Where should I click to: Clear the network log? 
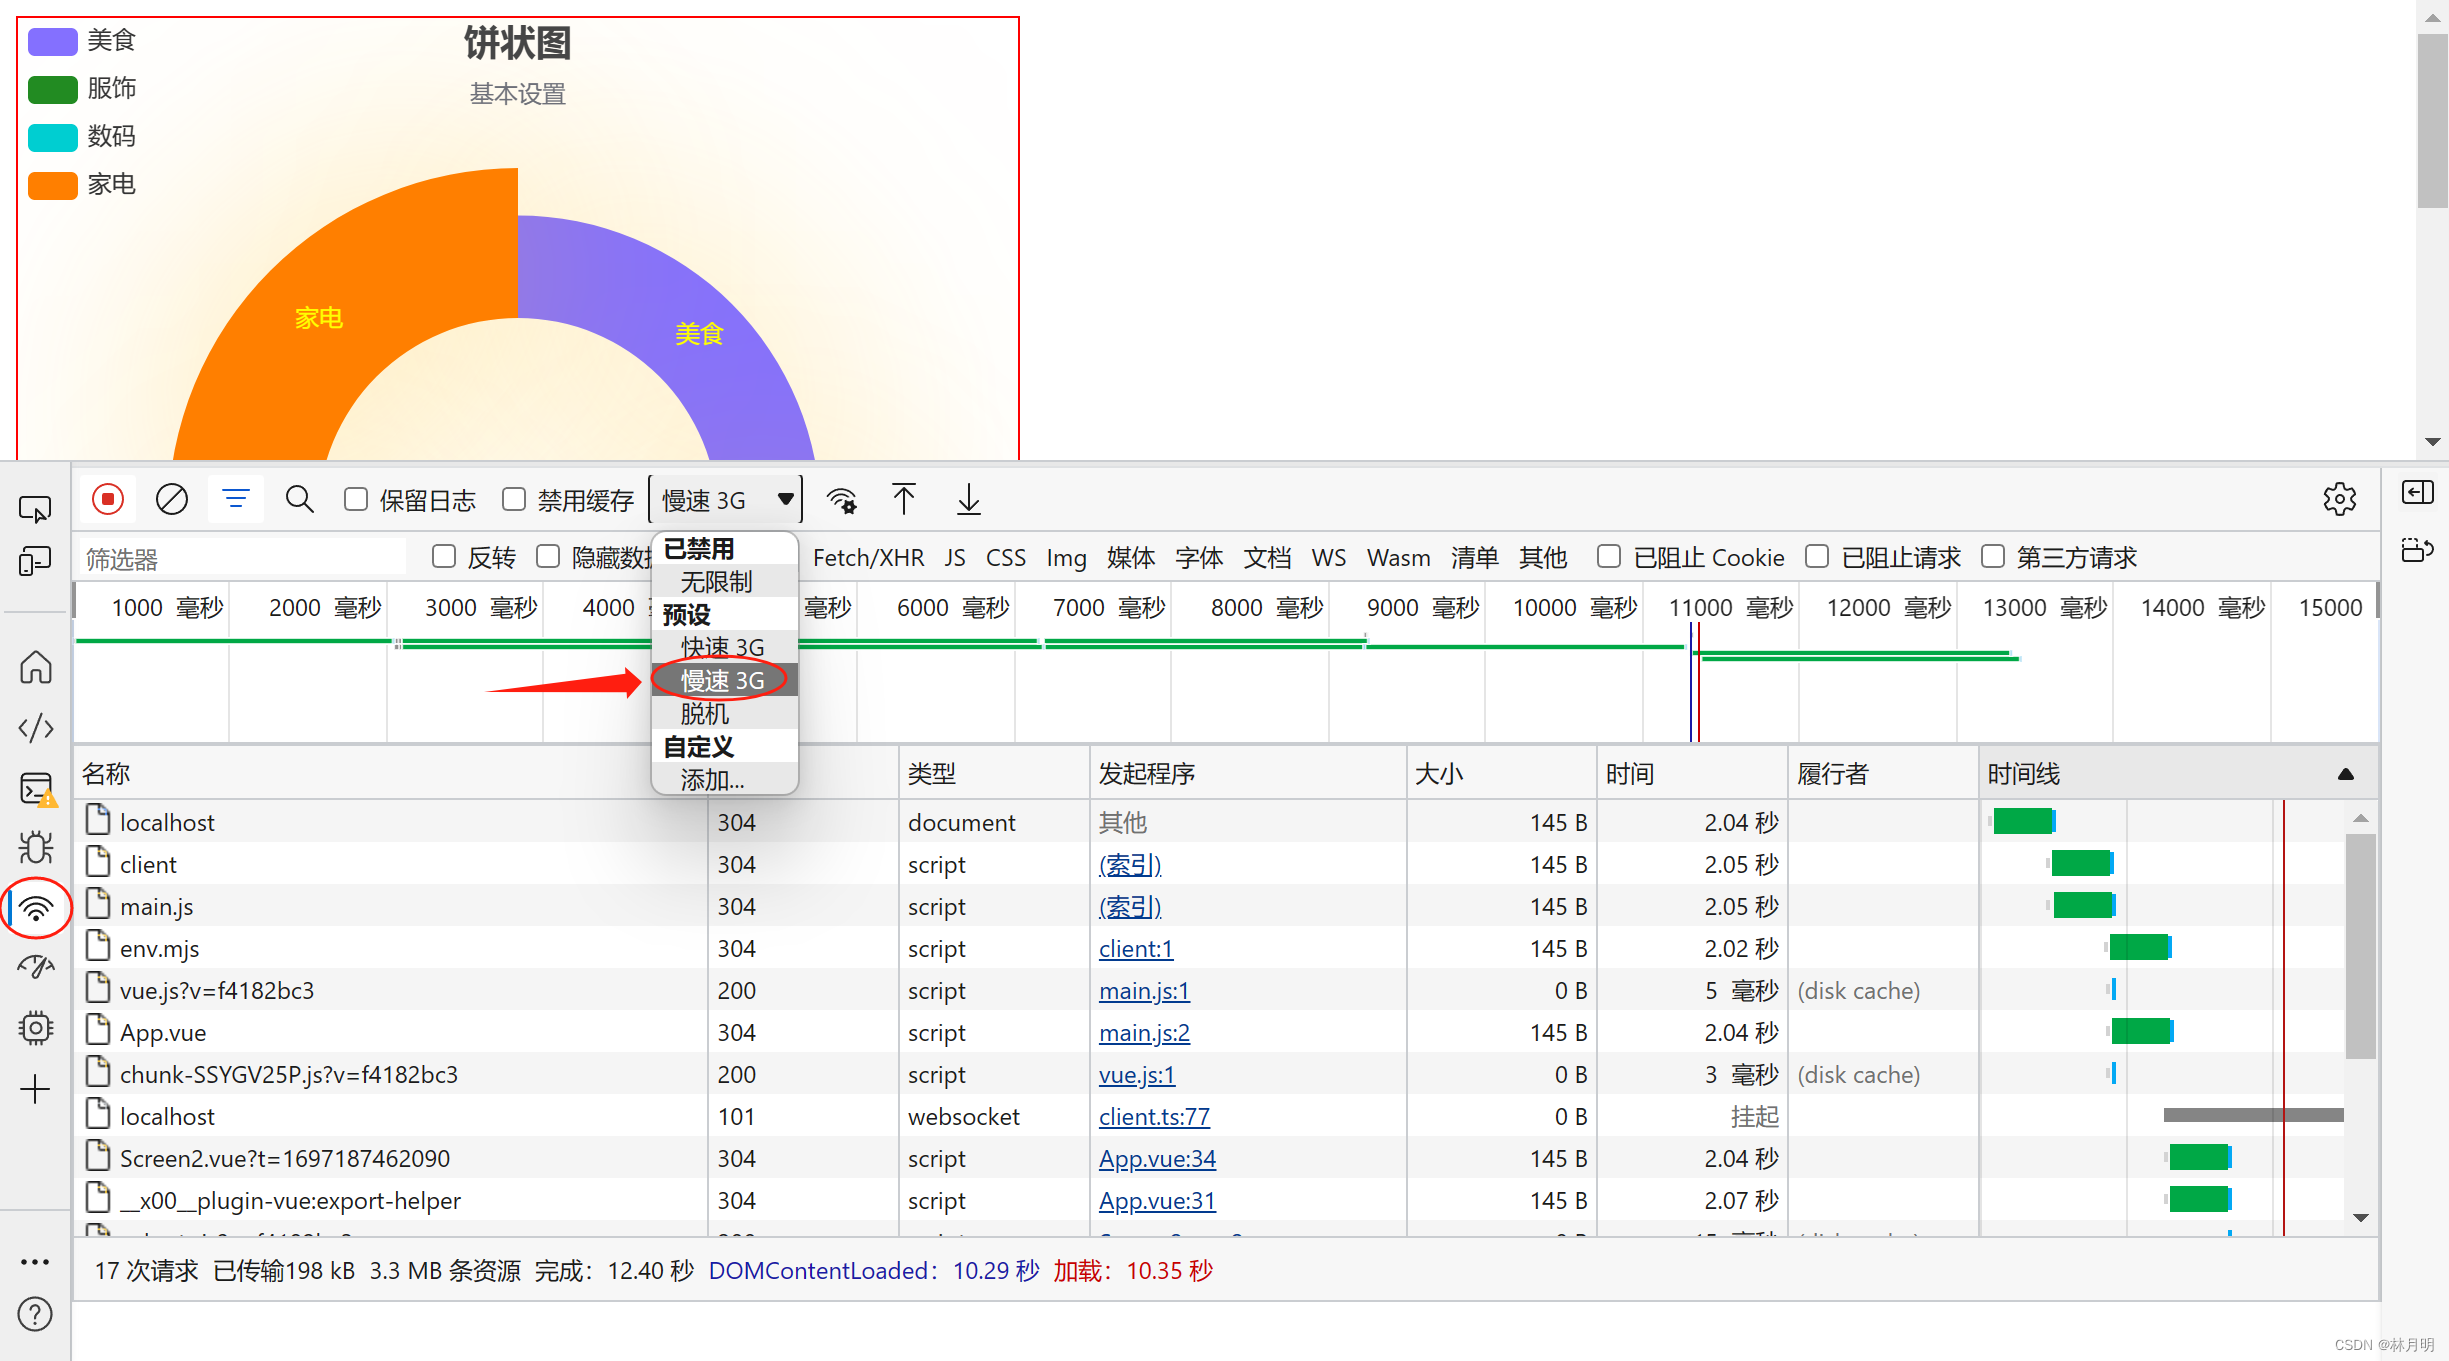(172, 499)
